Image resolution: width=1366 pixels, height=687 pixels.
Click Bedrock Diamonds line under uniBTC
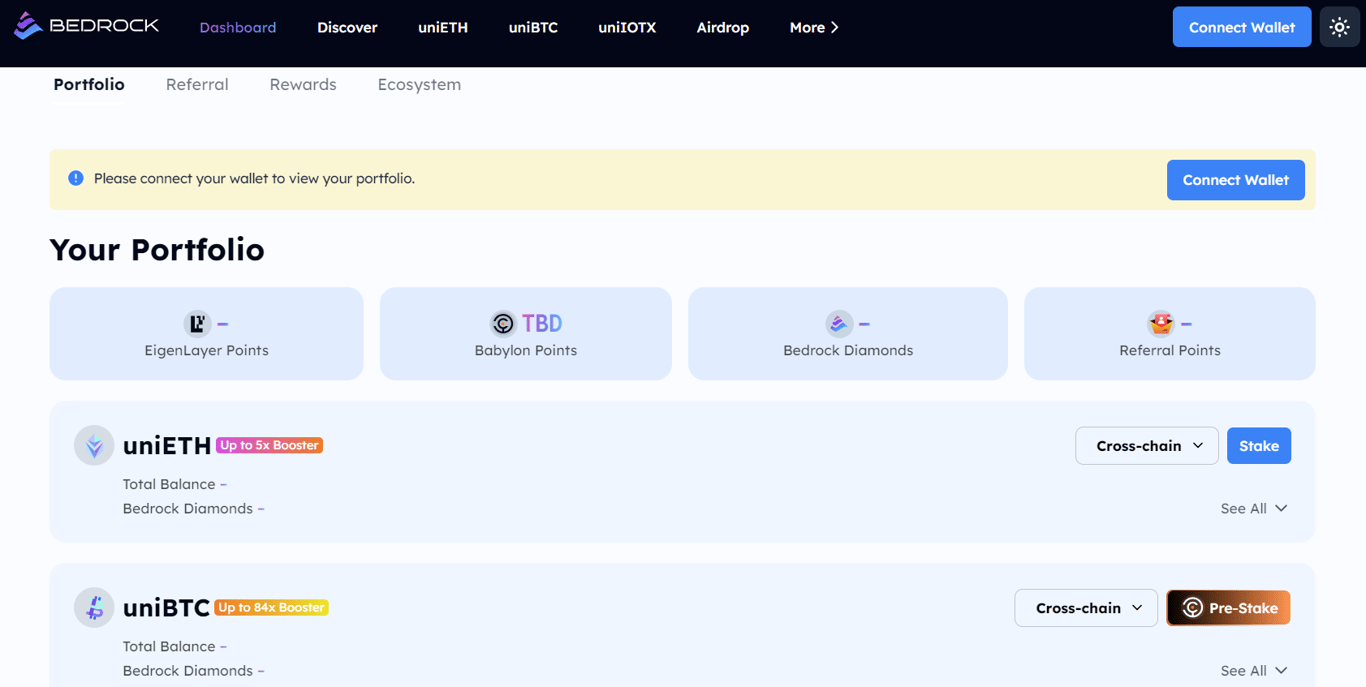tap(194, 670)
